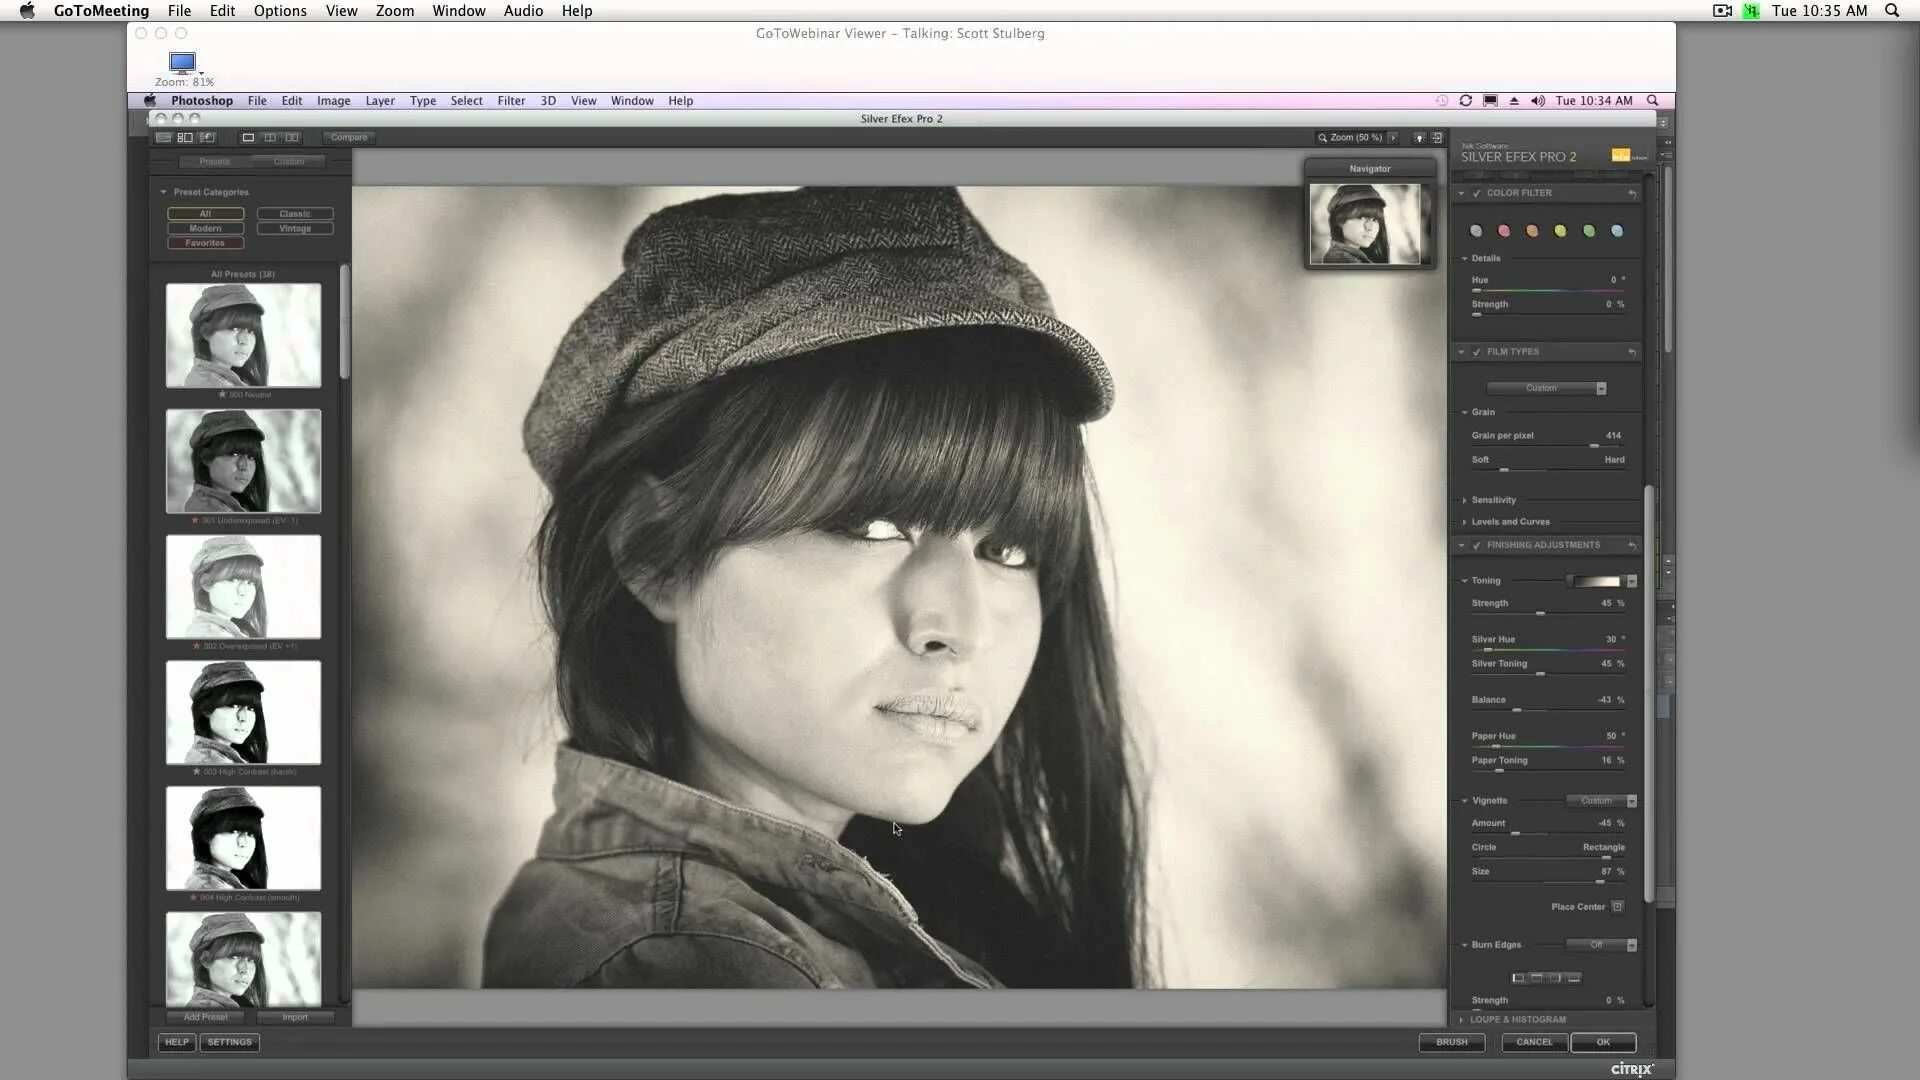Click the shared-screen volume icon
Viewport: 1920px width, 1080px height.
[x=1538, y=101]
